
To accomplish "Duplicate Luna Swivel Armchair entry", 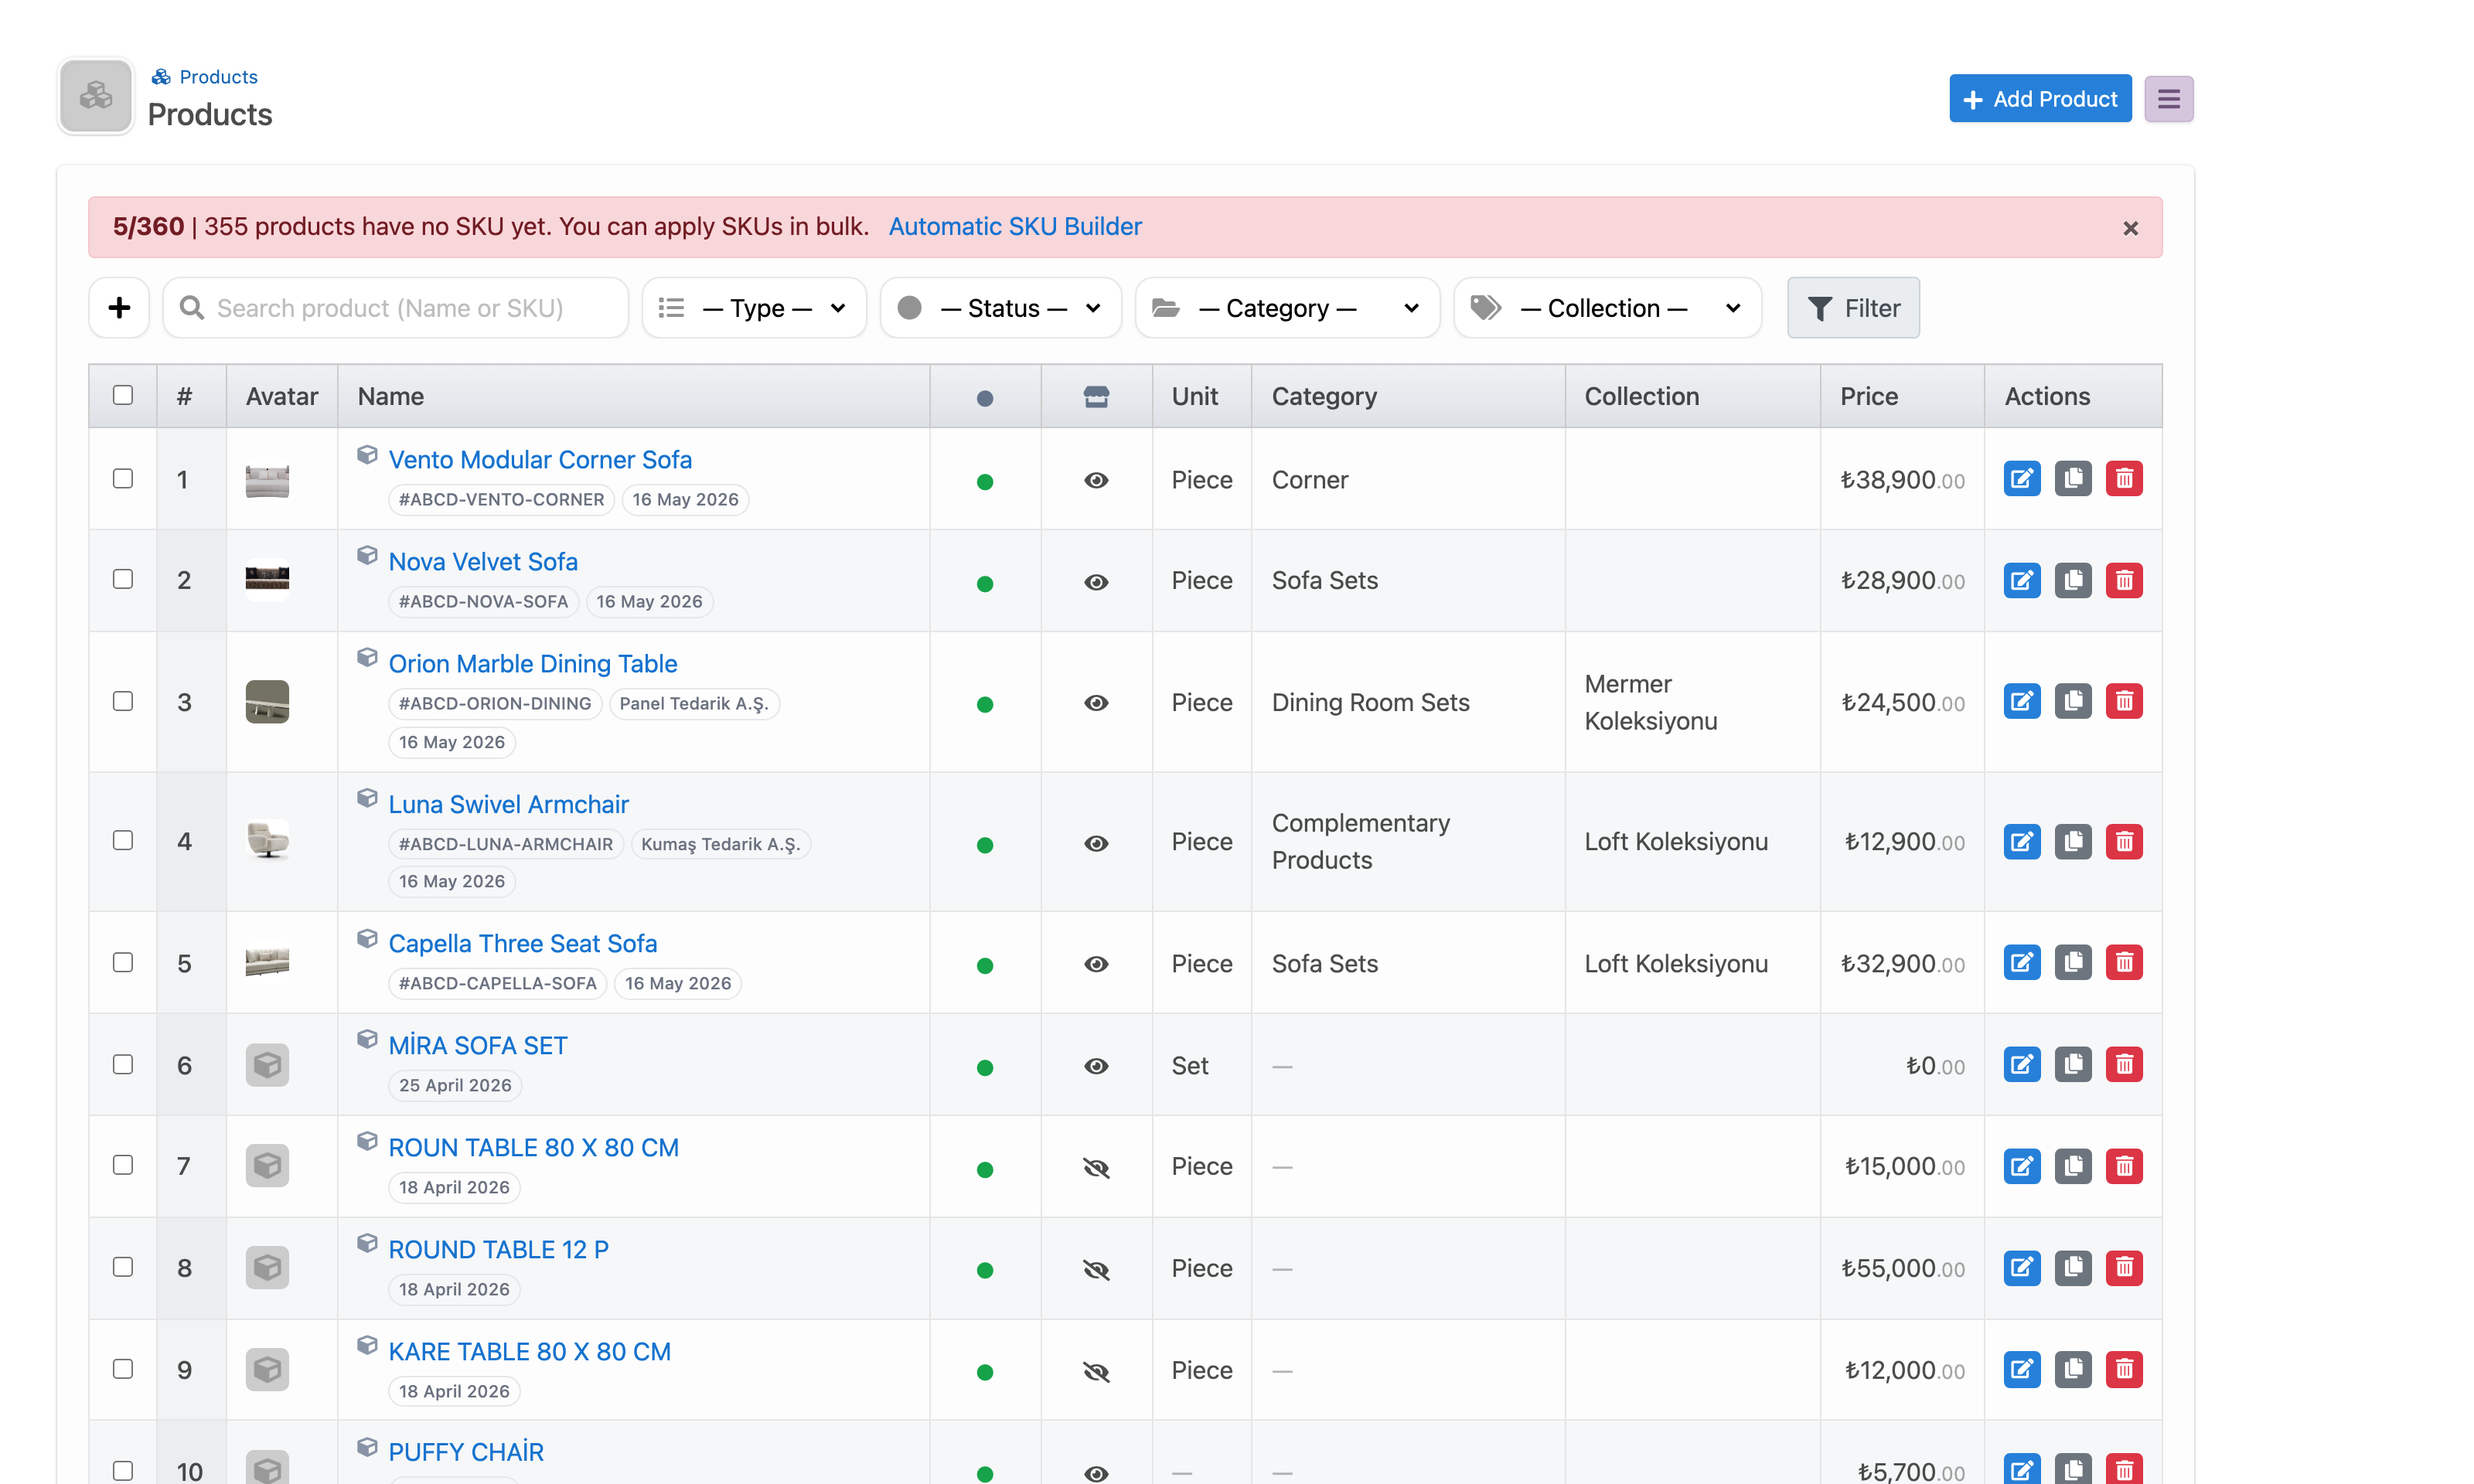I will pyautogui.click(x=2072, y=842).
